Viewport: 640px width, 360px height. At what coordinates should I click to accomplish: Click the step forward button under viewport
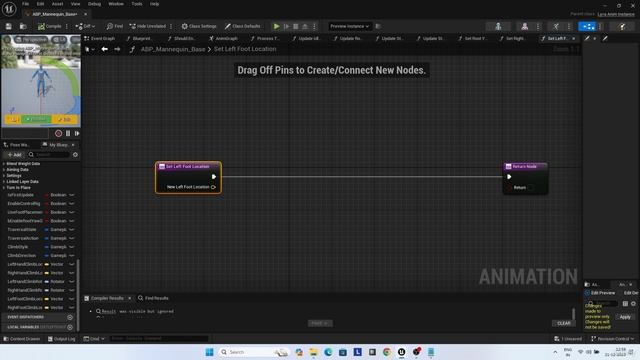(77, 133)
